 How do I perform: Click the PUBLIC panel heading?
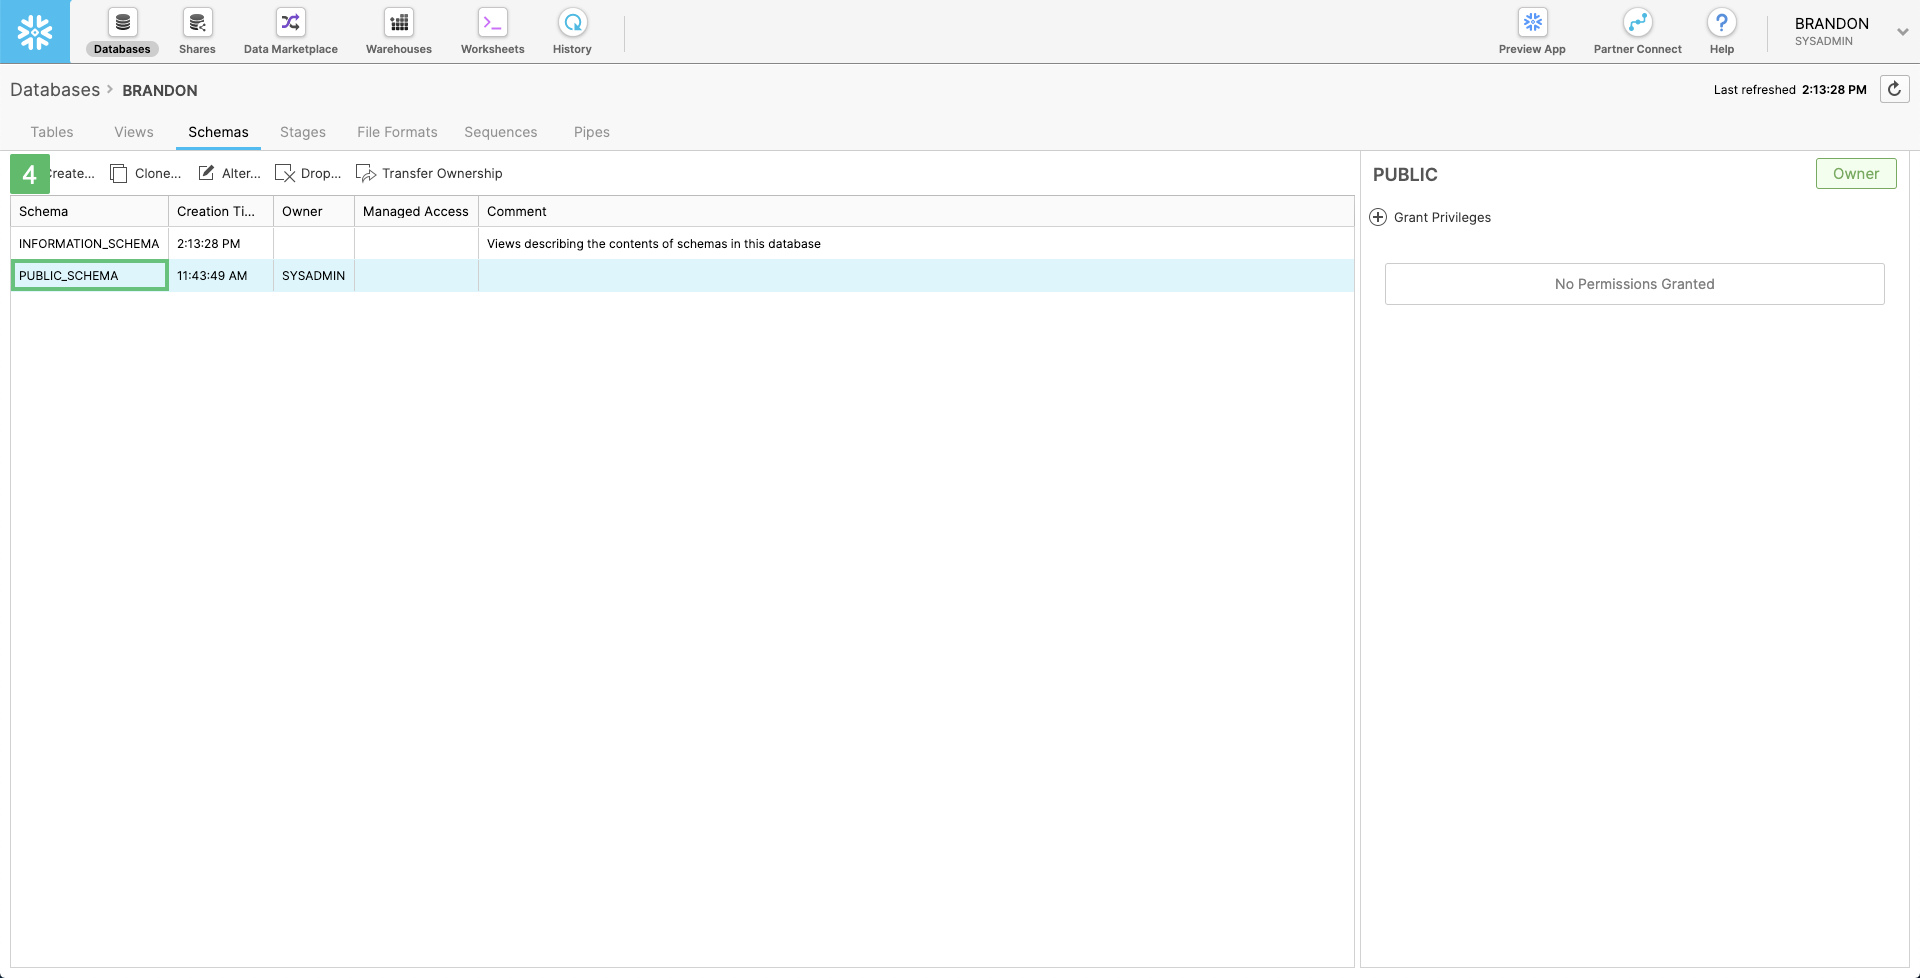pyautogui.click(x=1405, y=174)
